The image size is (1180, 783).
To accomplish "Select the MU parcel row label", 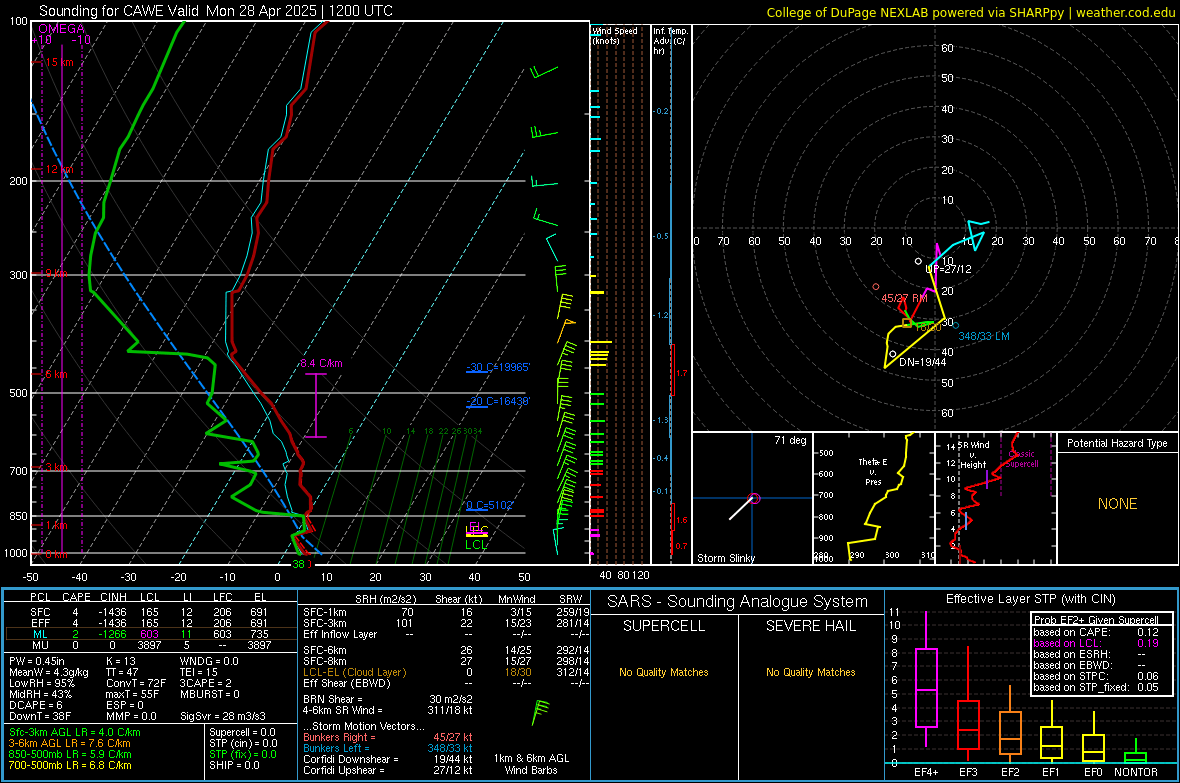I will (40, 645).
